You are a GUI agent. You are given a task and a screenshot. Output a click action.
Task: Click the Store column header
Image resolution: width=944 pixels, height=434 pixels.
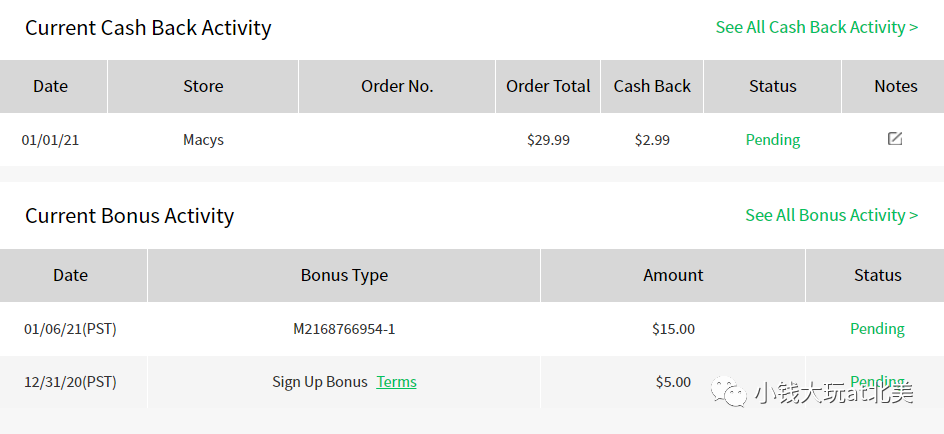pos(203,86)
